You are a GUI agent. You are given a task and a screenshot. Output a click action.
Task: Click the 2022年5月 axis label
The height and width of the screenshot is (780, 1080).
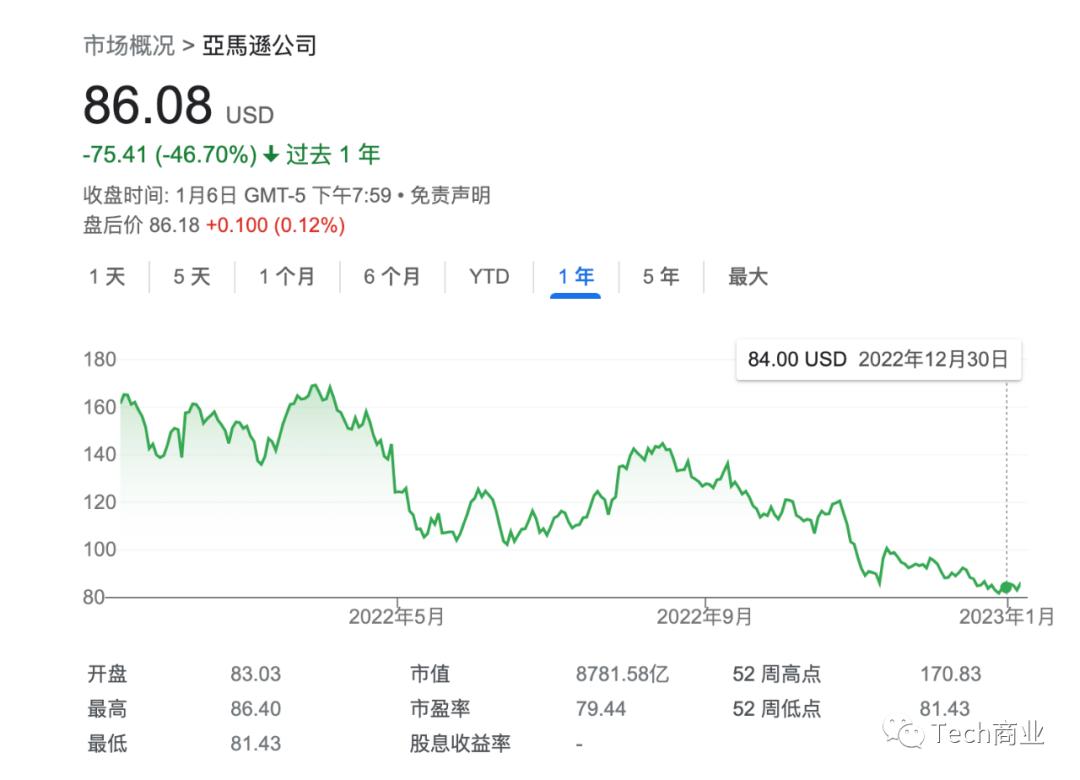tap(396, 617)
